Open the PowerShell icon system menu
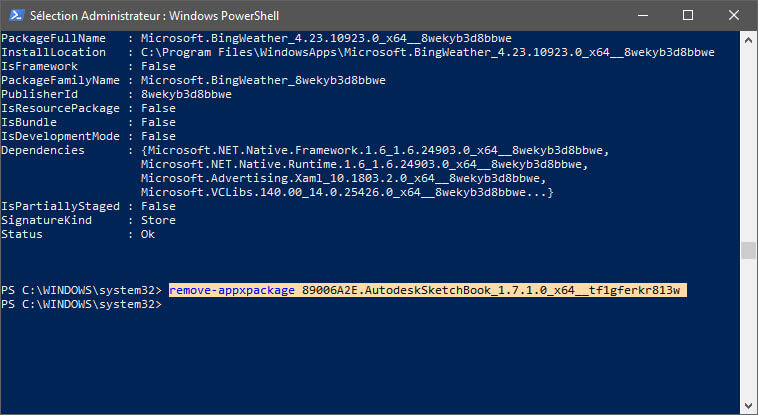 pos(16,15)
